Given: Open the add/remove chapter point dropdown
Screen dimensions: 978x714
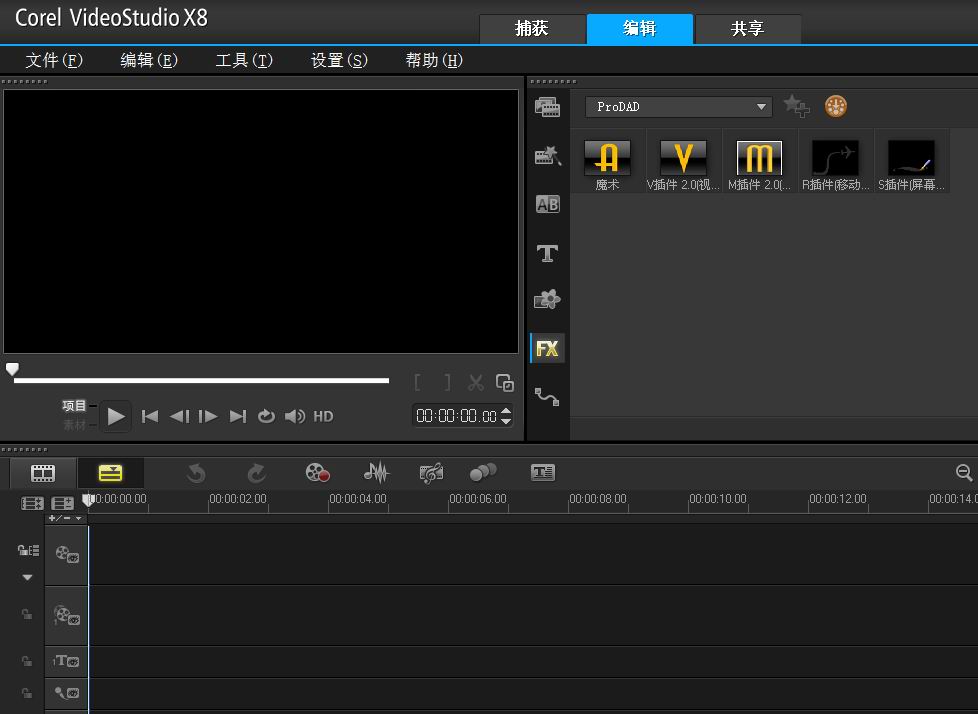Looking at the screenshot, I should pyautogui.click(x=65, y=518).
